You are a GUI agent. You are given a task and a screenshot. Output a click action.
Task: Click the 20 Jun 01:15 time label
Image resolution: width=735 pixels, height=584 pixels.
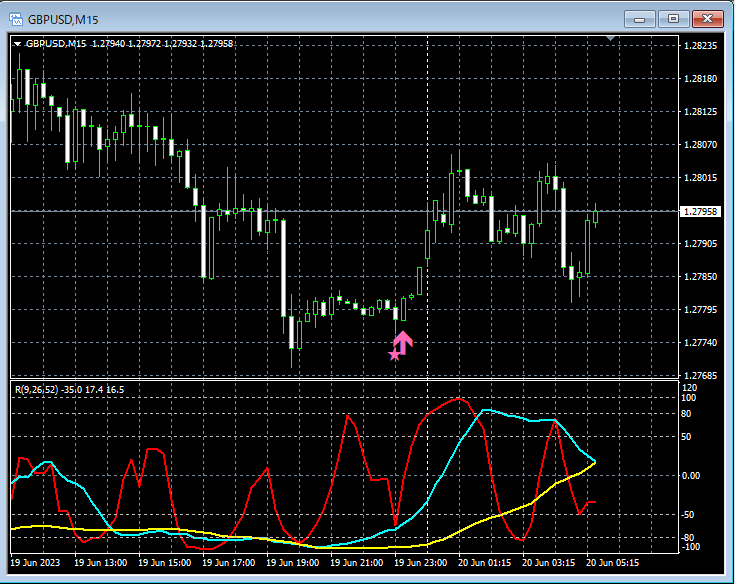coord(484,562)
